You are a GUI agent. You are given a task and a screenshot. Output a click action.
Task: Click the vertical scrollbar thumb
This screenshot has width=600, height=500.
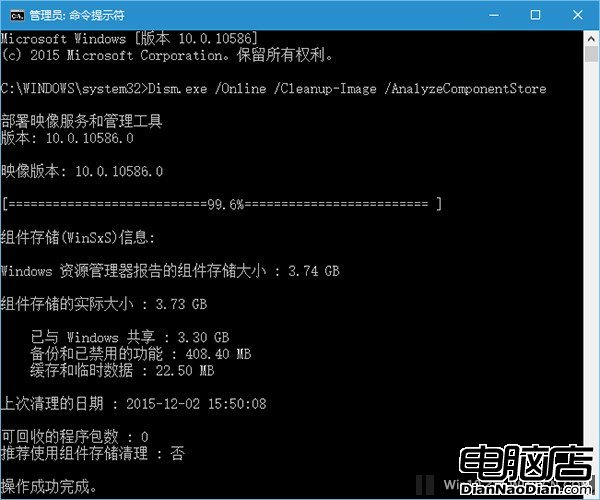tap(591, 54)
